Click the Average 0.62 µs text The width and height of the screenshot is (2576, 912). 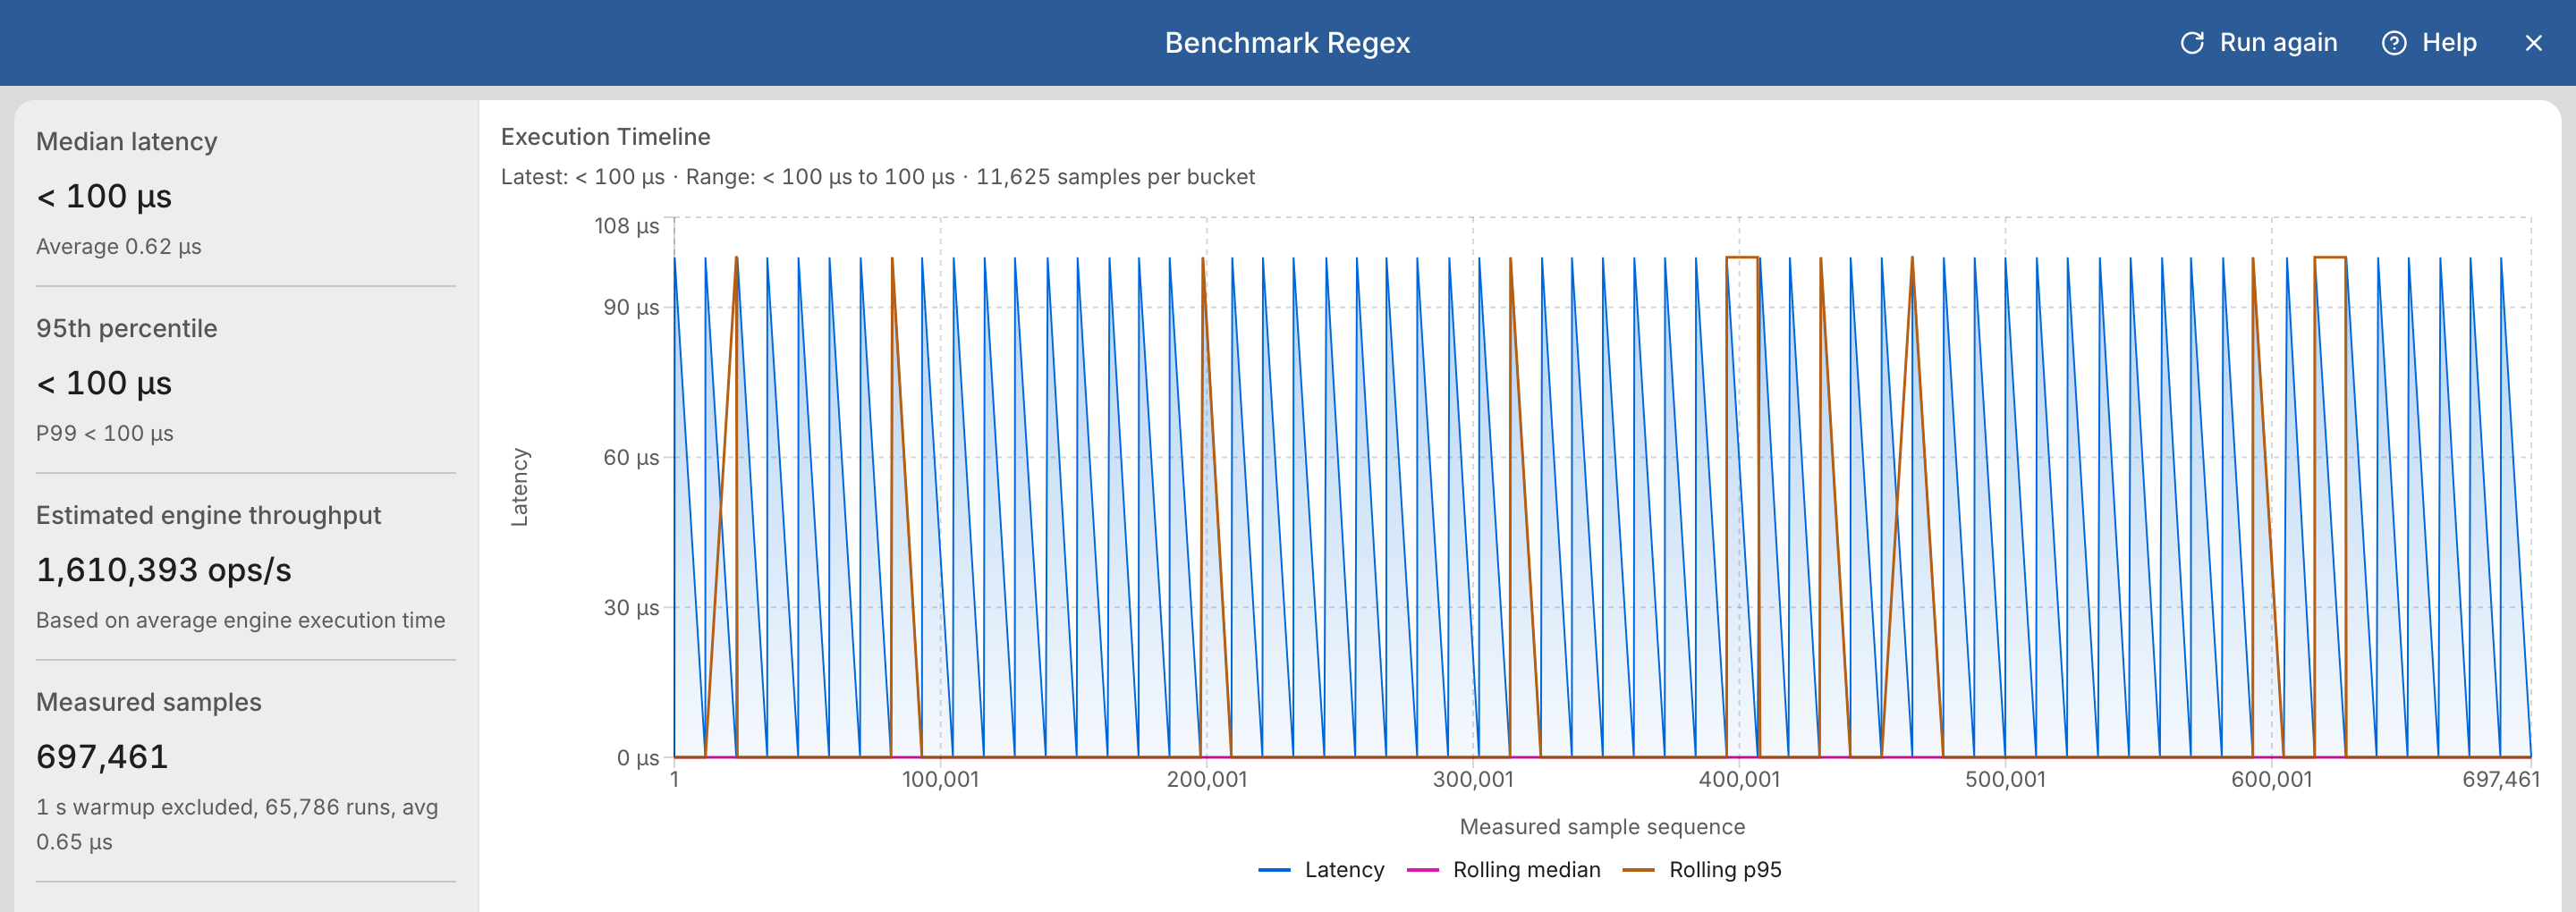(x=119, y=246)
